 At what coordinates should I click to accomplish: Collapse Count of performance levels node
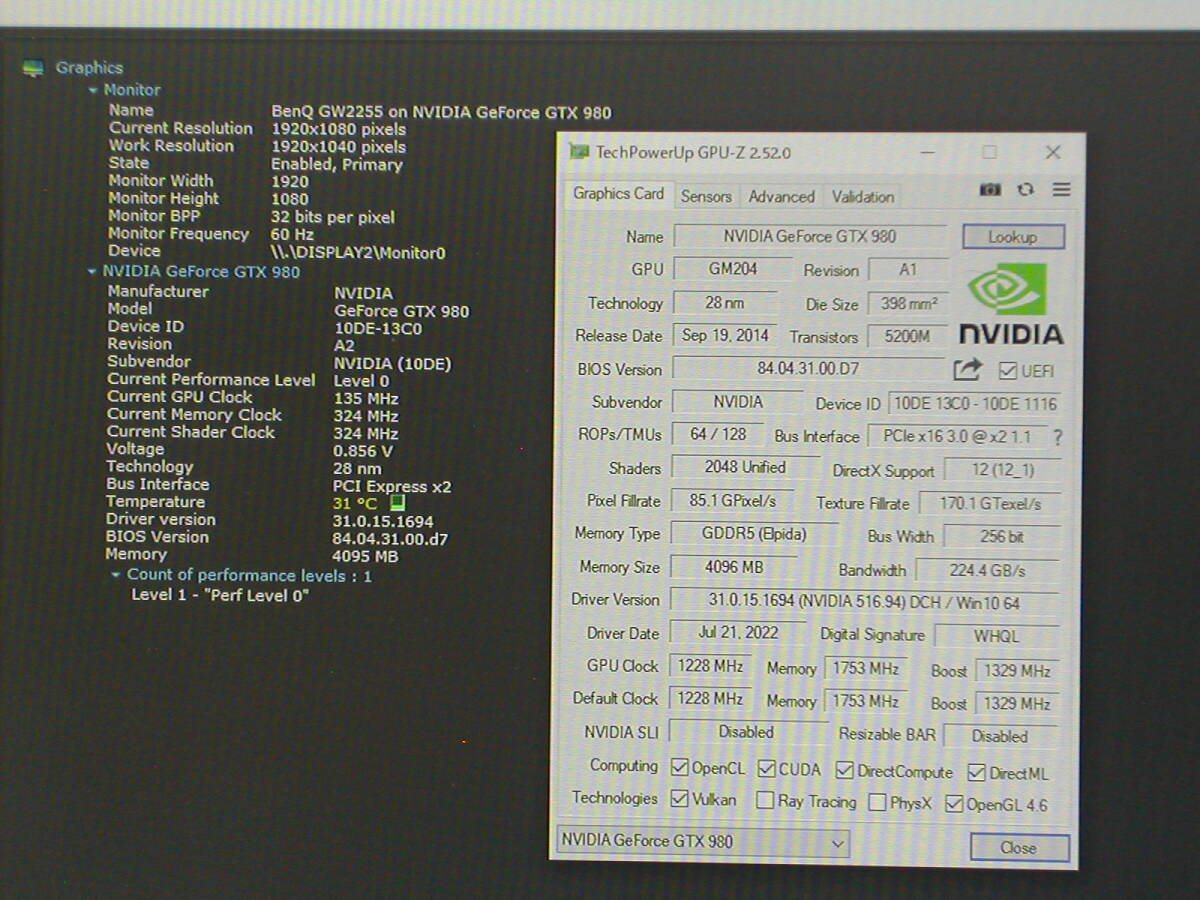(x=116, y=575)
